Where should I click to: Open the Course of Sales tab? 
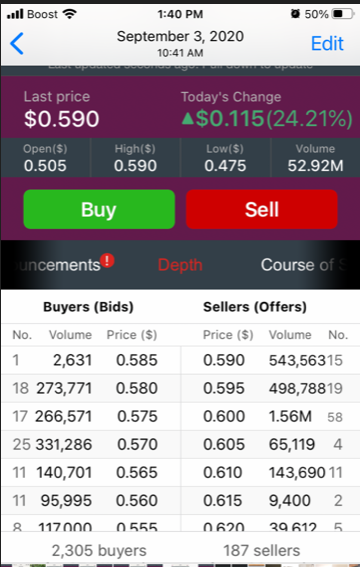(x=304, y=265)
